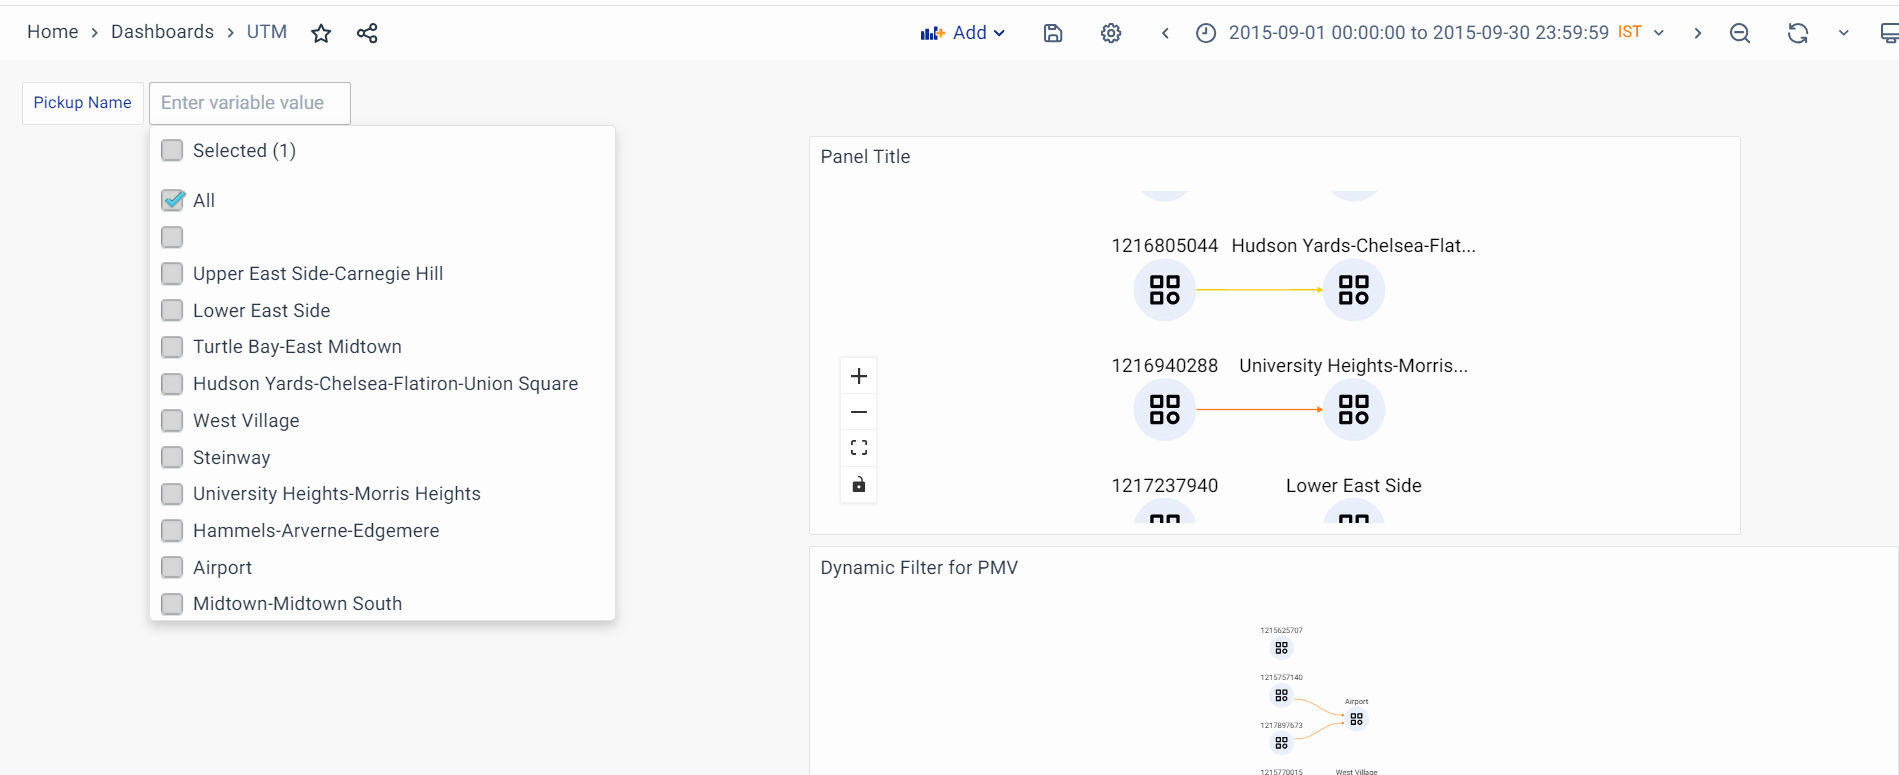1899x775 pixels.
Task: Zoom in on the graph panel
Action: tap(859, 376)
